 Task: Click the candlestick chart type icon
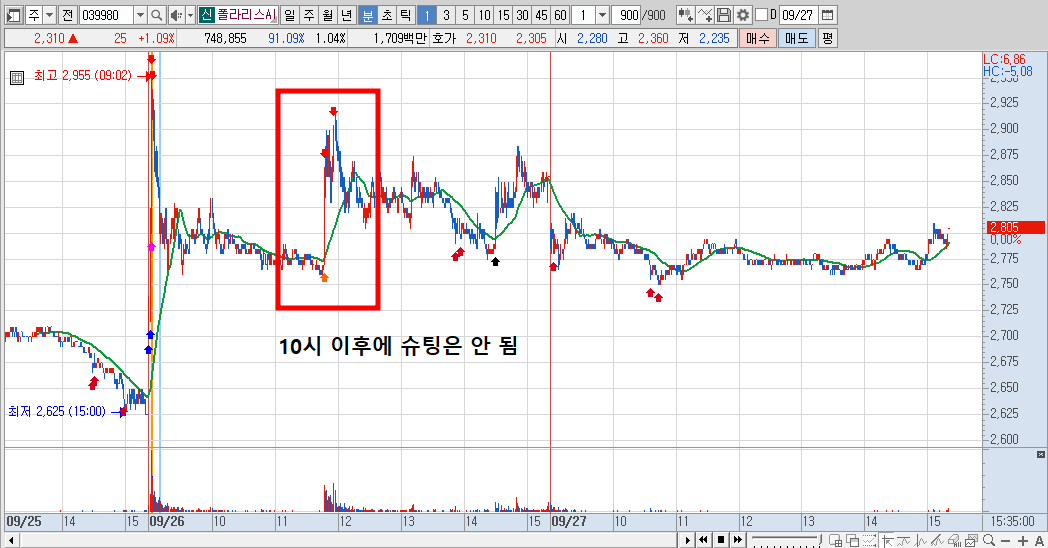point(685,15)
